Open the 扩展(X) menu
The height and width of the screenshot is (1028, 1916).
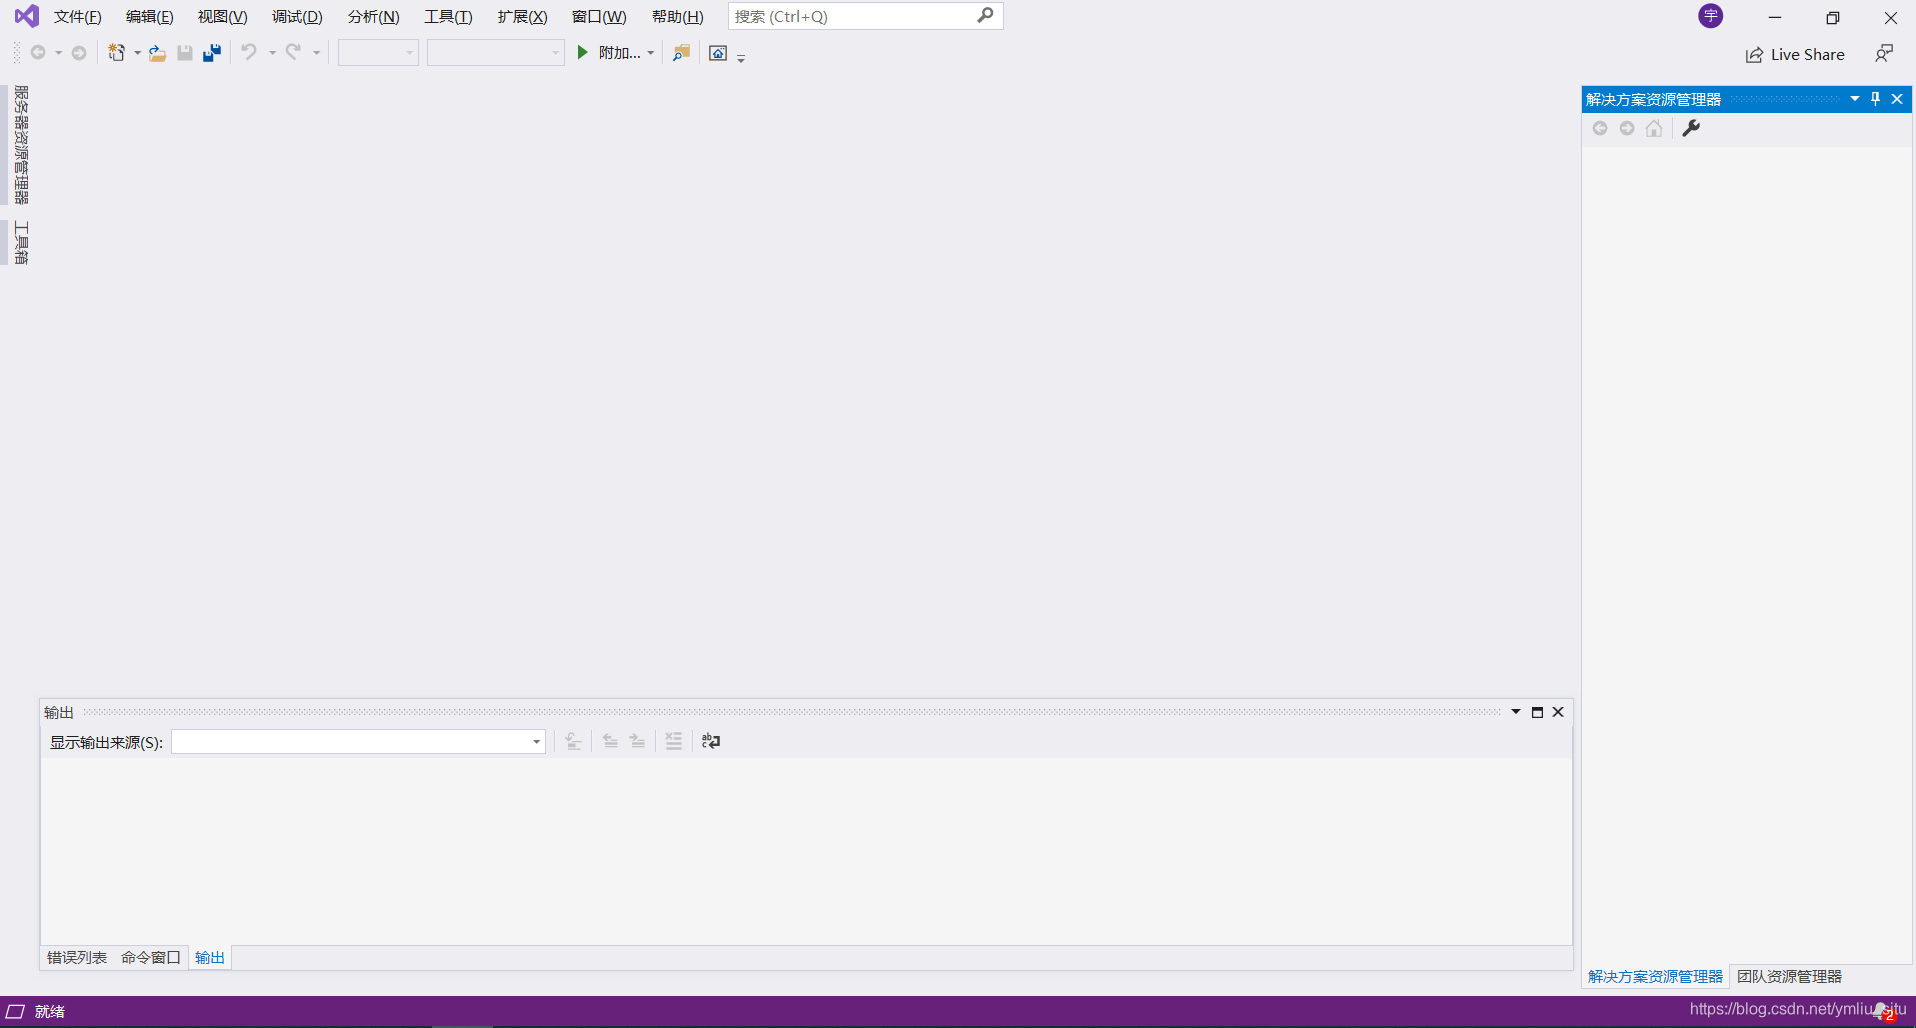(522, 17)
